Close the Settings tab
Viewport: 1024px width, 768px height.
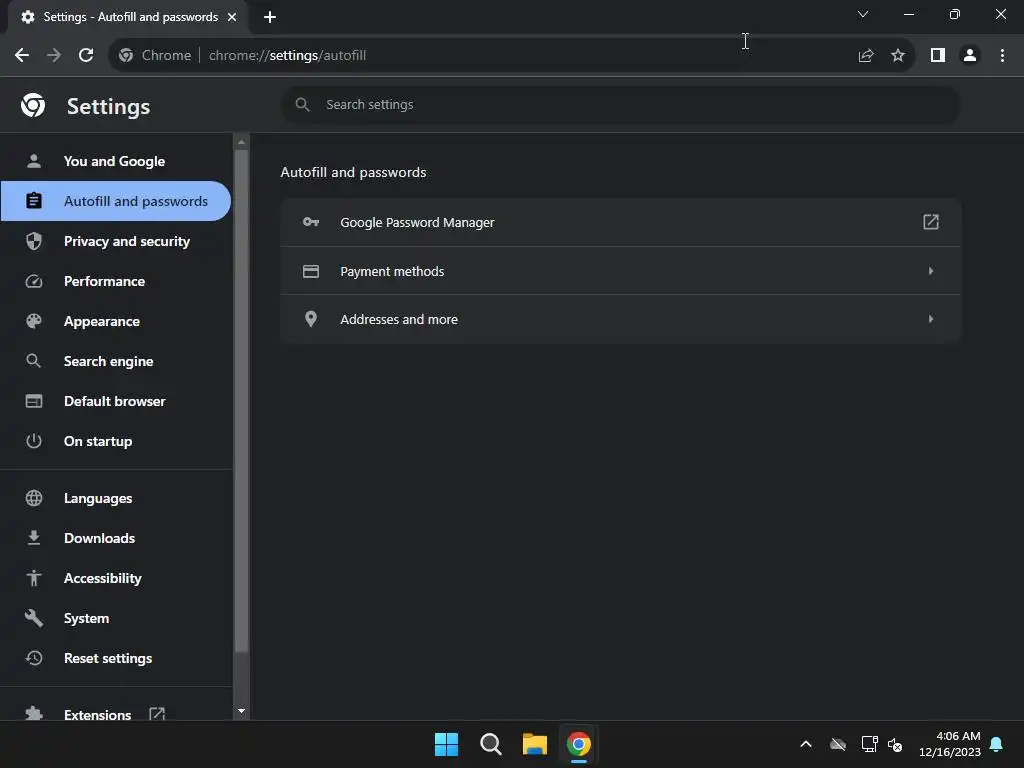[232, 17]
